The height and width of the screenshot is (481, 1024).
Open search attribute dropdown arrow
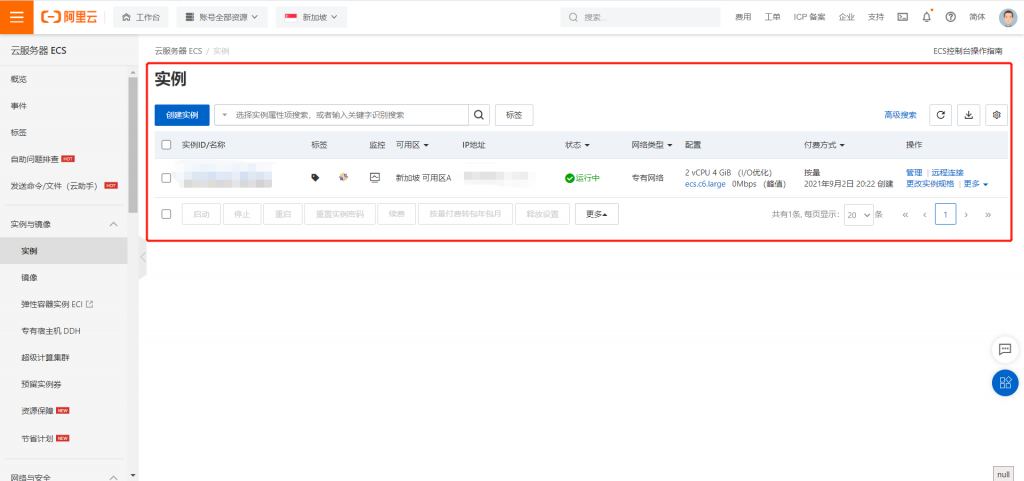point(225,115)
